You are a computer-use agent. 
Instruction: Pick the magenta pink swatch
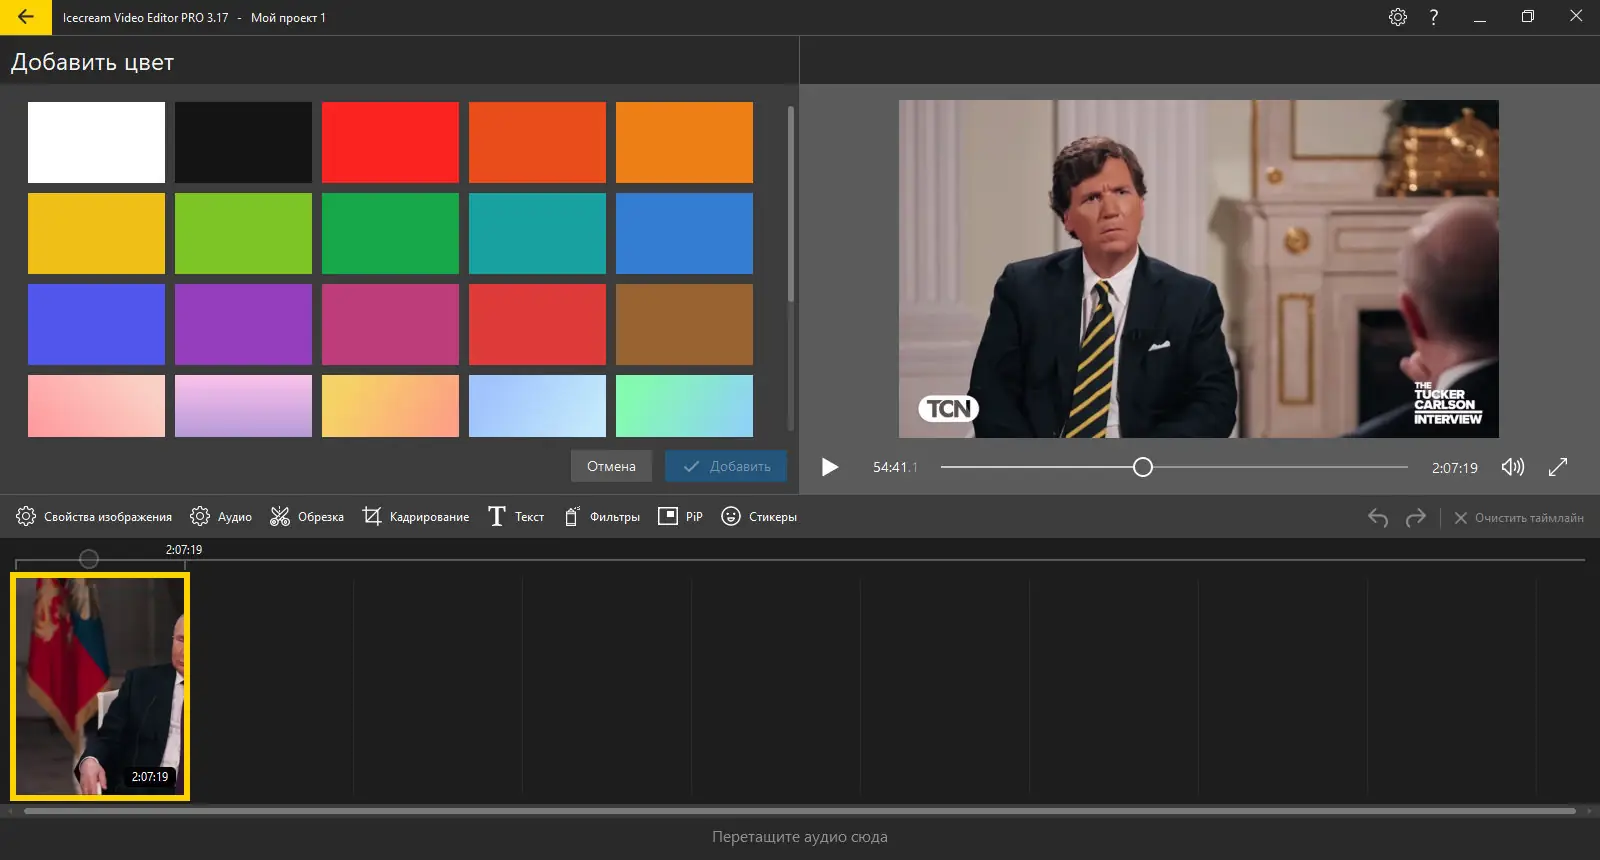click(390, 324)
